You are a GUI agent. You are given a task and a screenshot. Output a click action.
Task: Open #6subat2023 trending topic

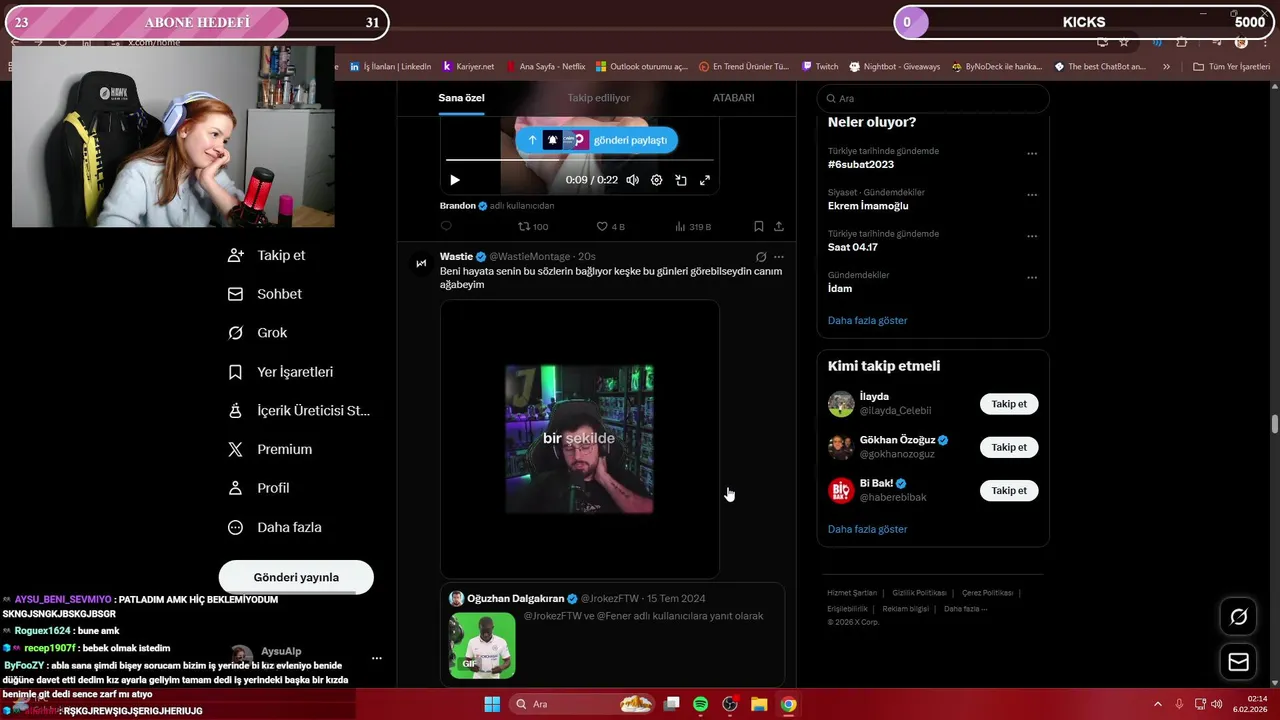coord(860,164)
